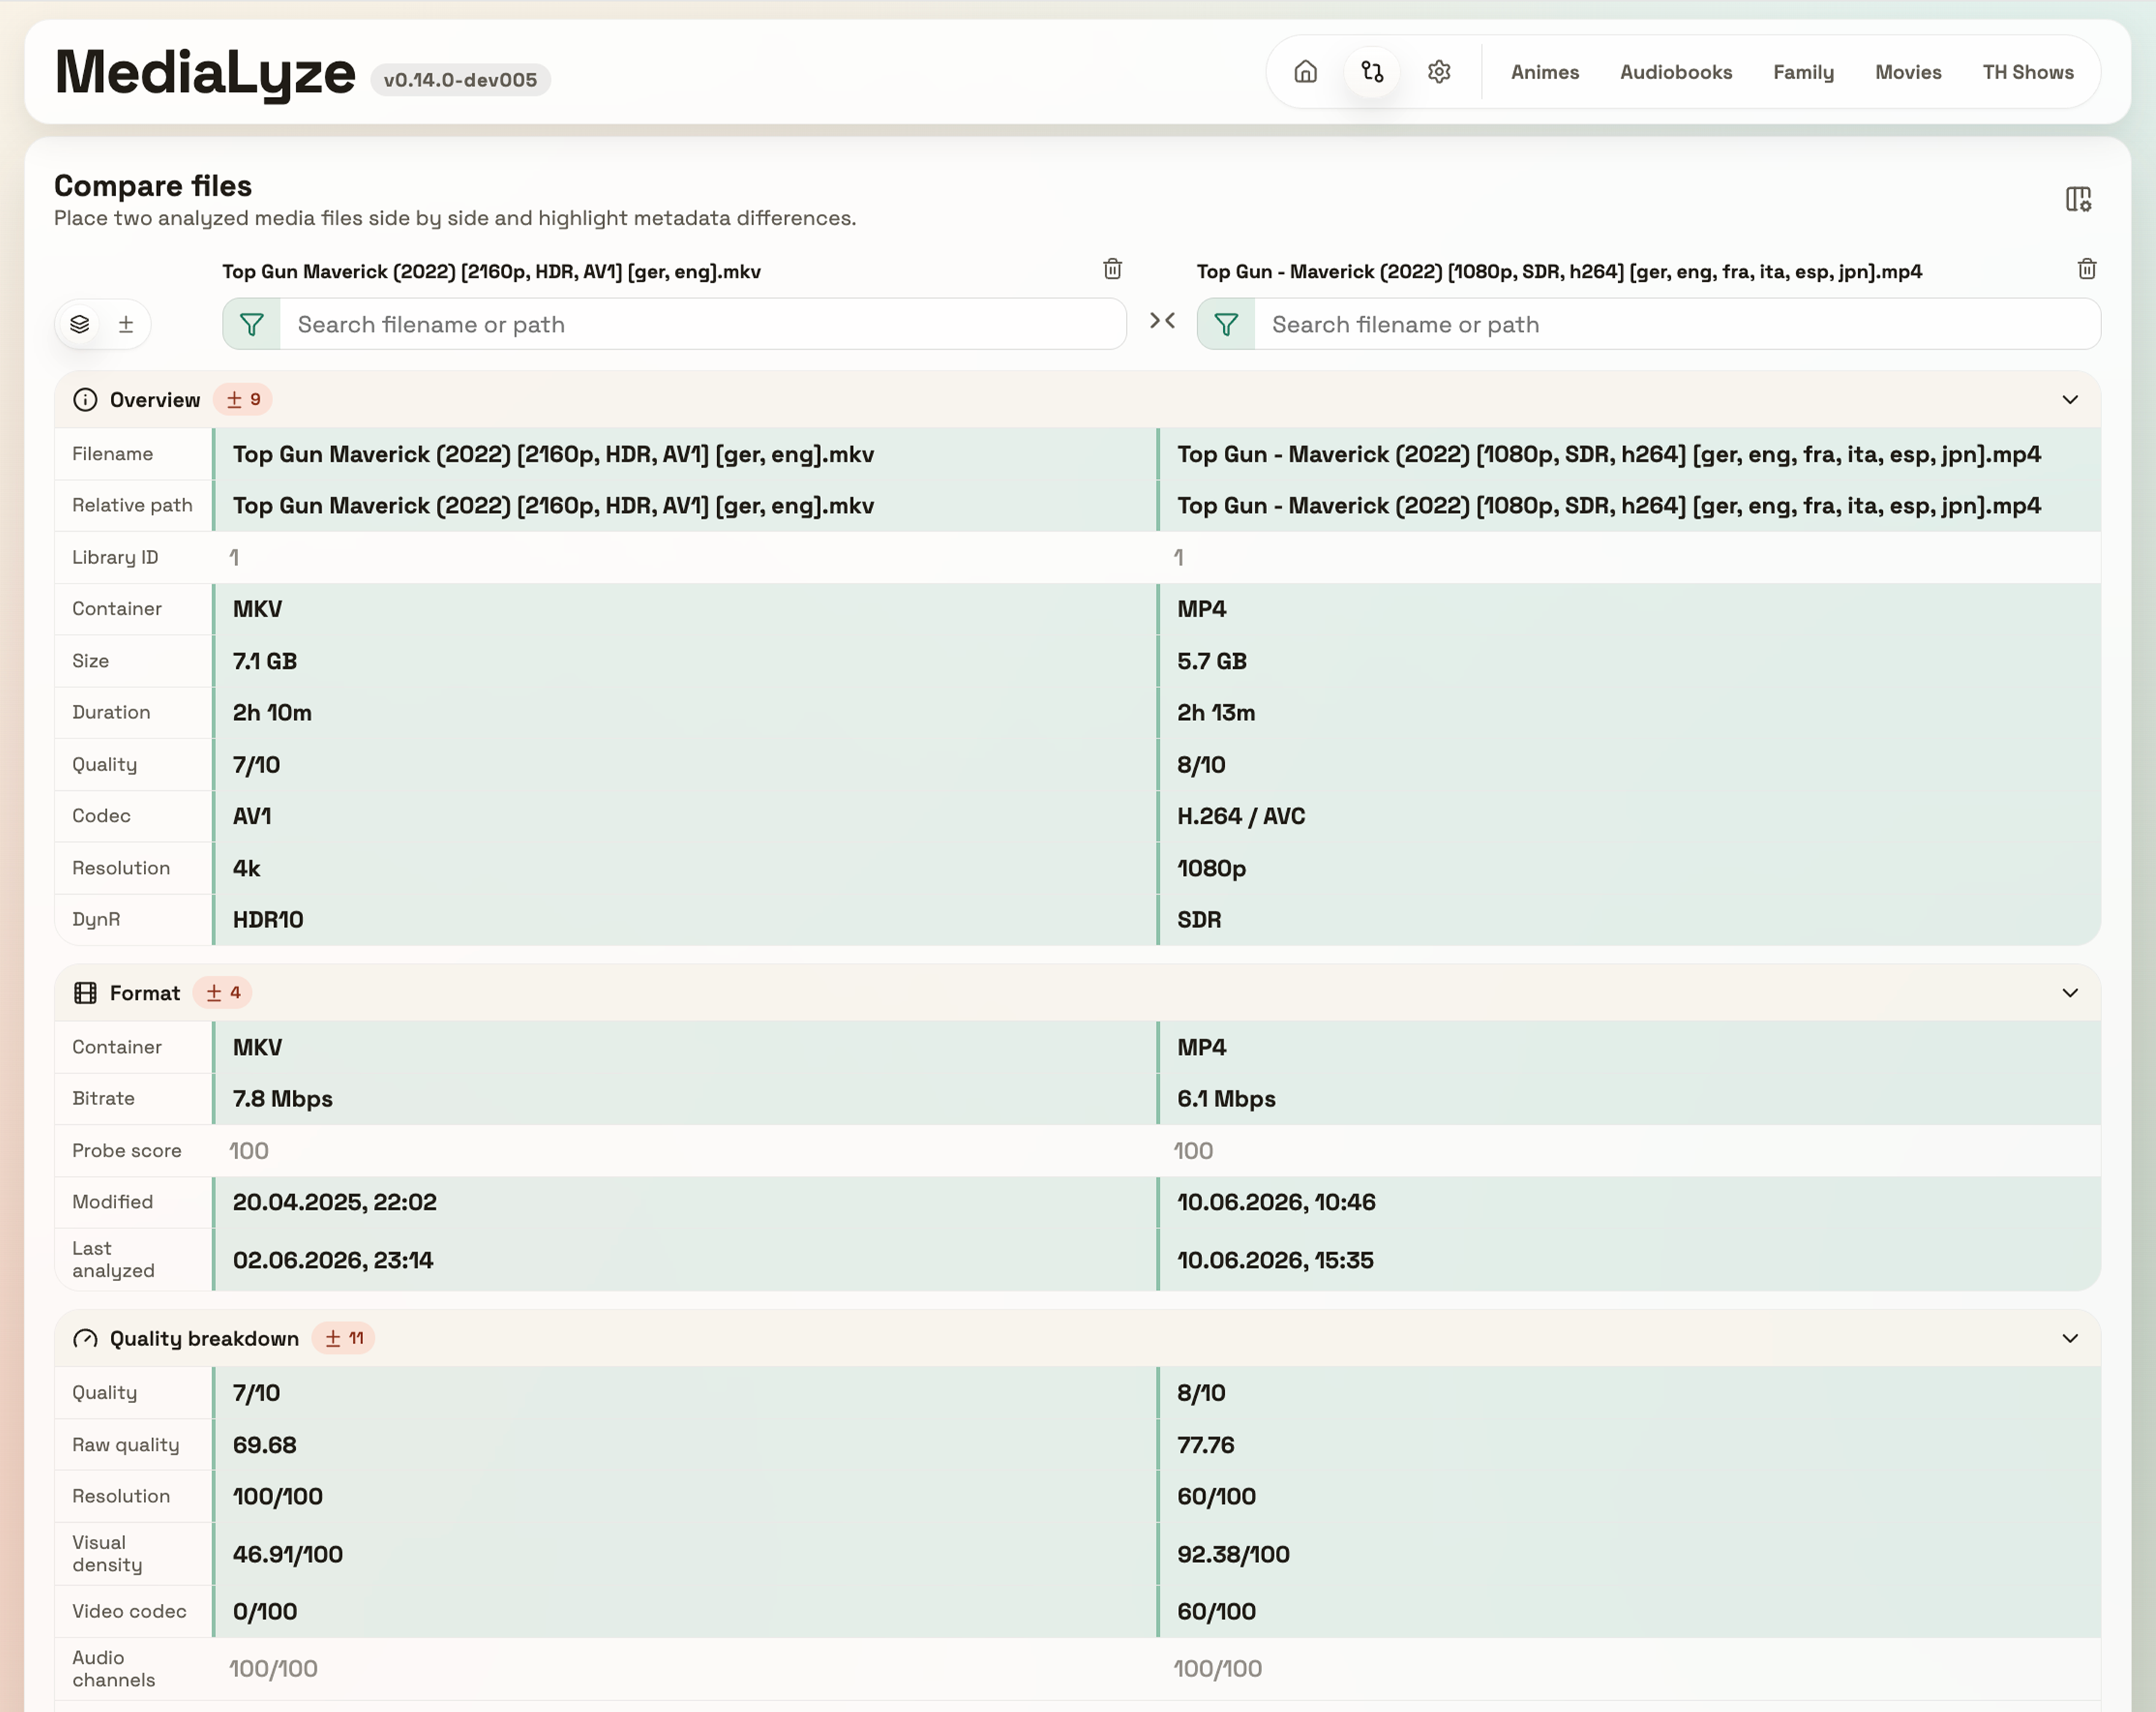The image size is (2156, 1712).
Task: Open the Audiobooks library
Action: point(1676,72)
